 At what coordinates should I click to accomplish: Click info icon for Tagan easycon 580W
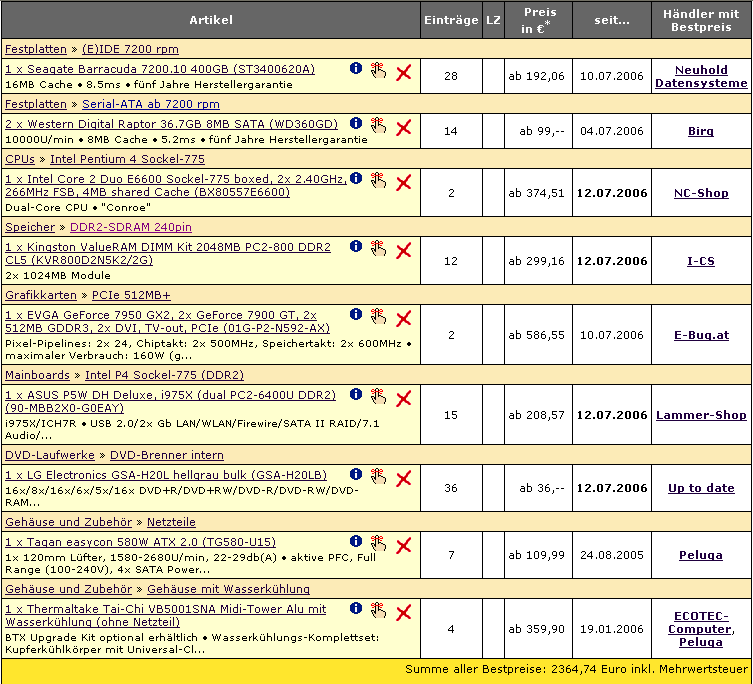point(355,541)
